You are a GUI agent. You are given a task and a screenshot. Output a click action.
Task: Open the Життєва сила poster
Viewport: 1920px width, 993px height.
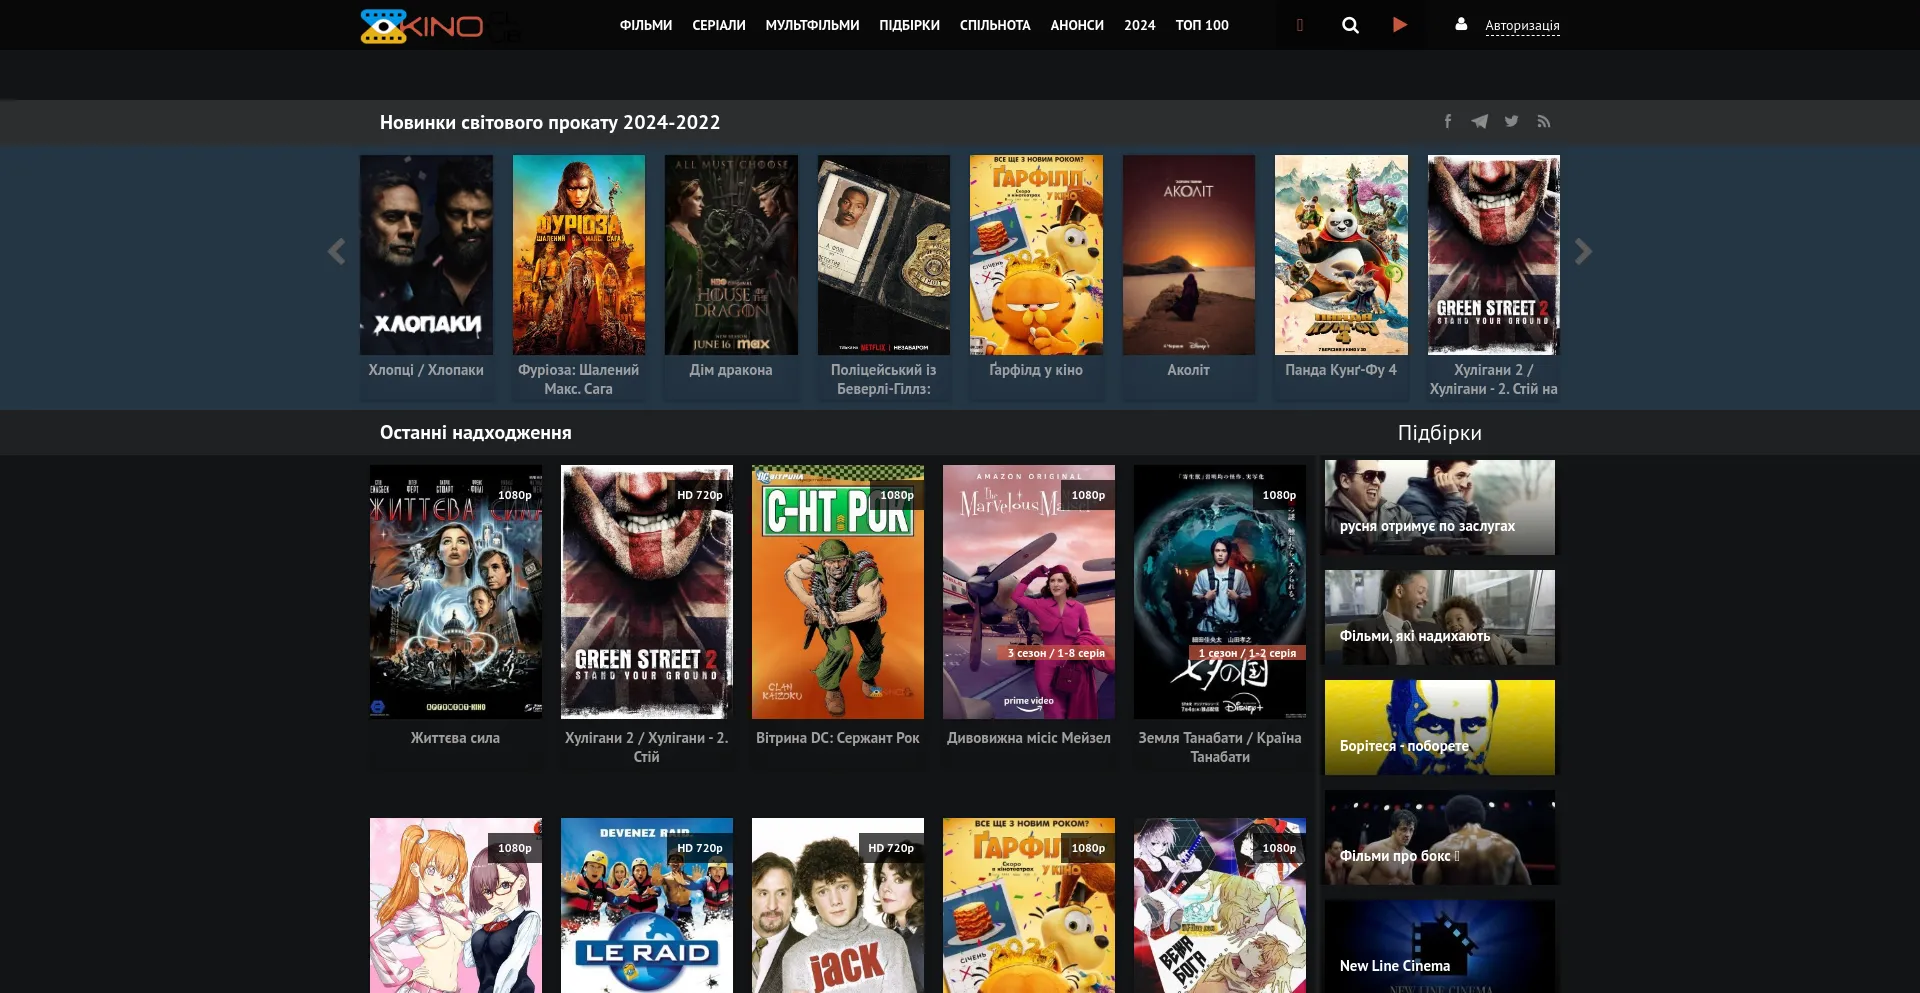[x=456, y=592]
